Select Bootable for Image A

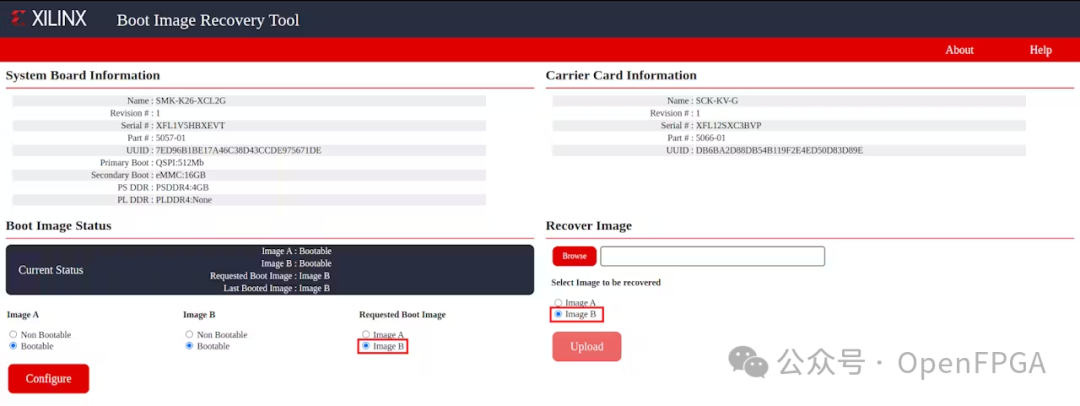click(x=13, y=346)
